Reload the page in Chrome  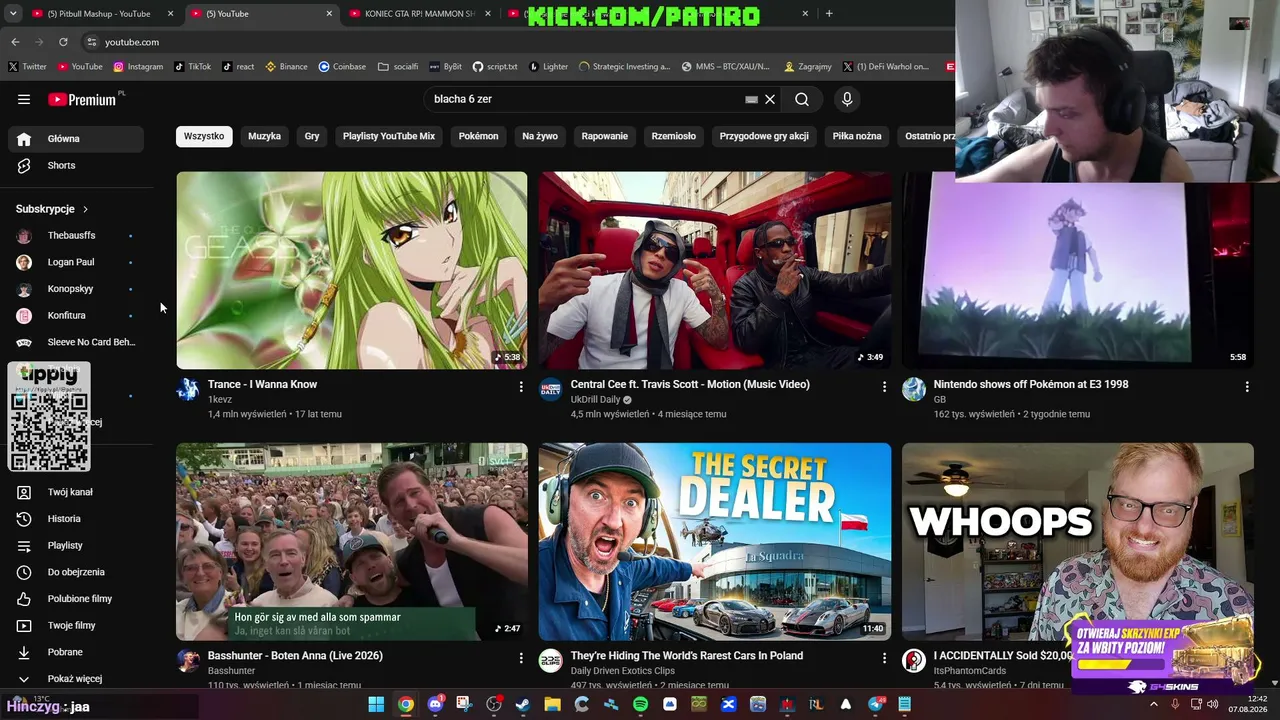[x=63, y=42]
